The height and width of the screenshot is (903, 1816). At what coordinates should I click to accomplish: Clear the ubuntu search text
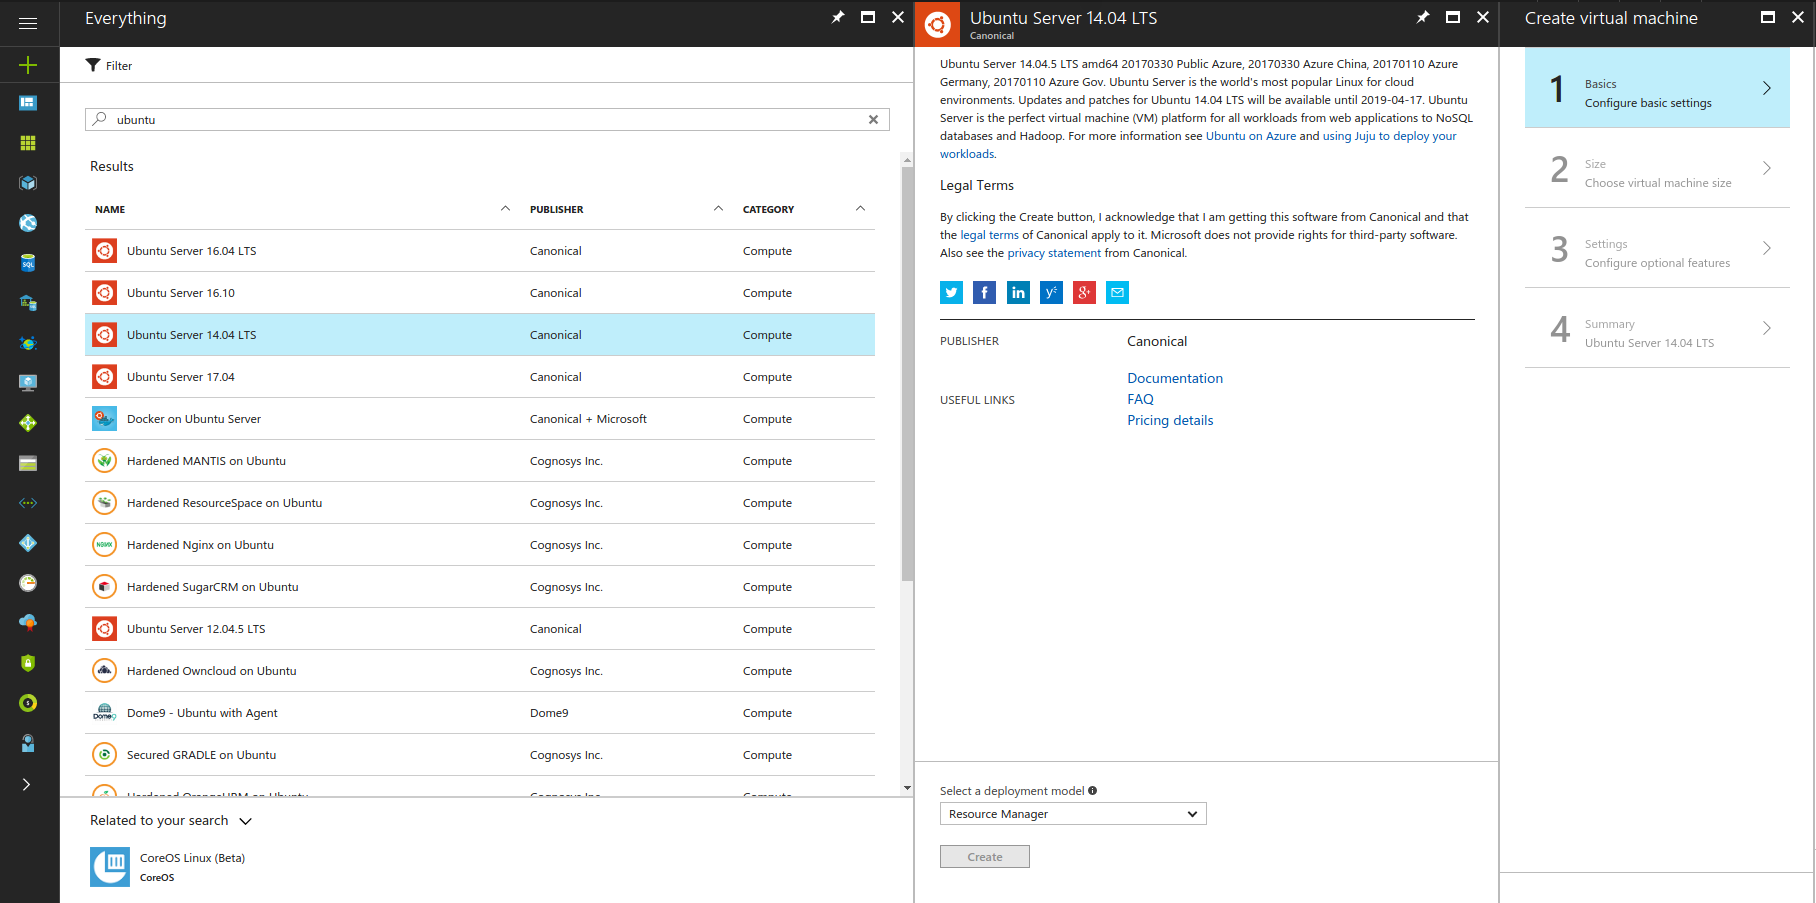[x=873, y=119]
